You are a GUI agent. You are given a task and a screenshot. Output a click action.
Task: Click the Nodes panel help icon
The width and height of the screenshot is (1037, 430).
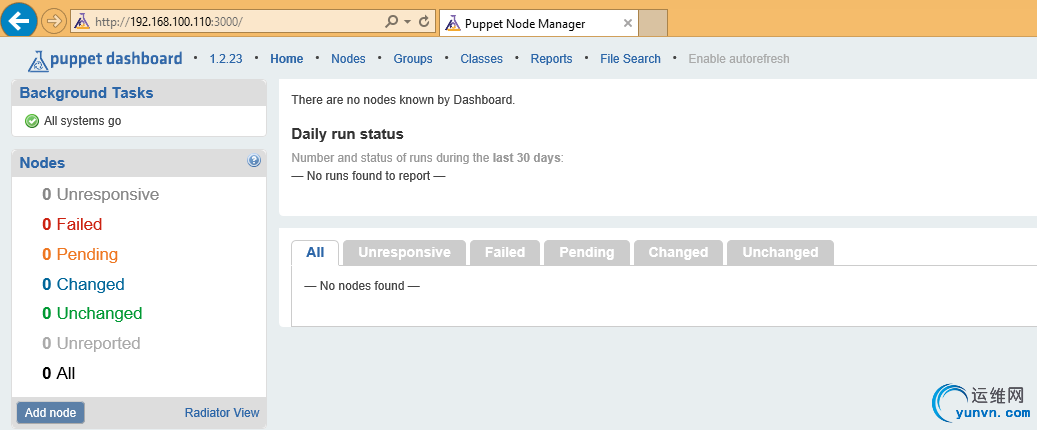254,161
